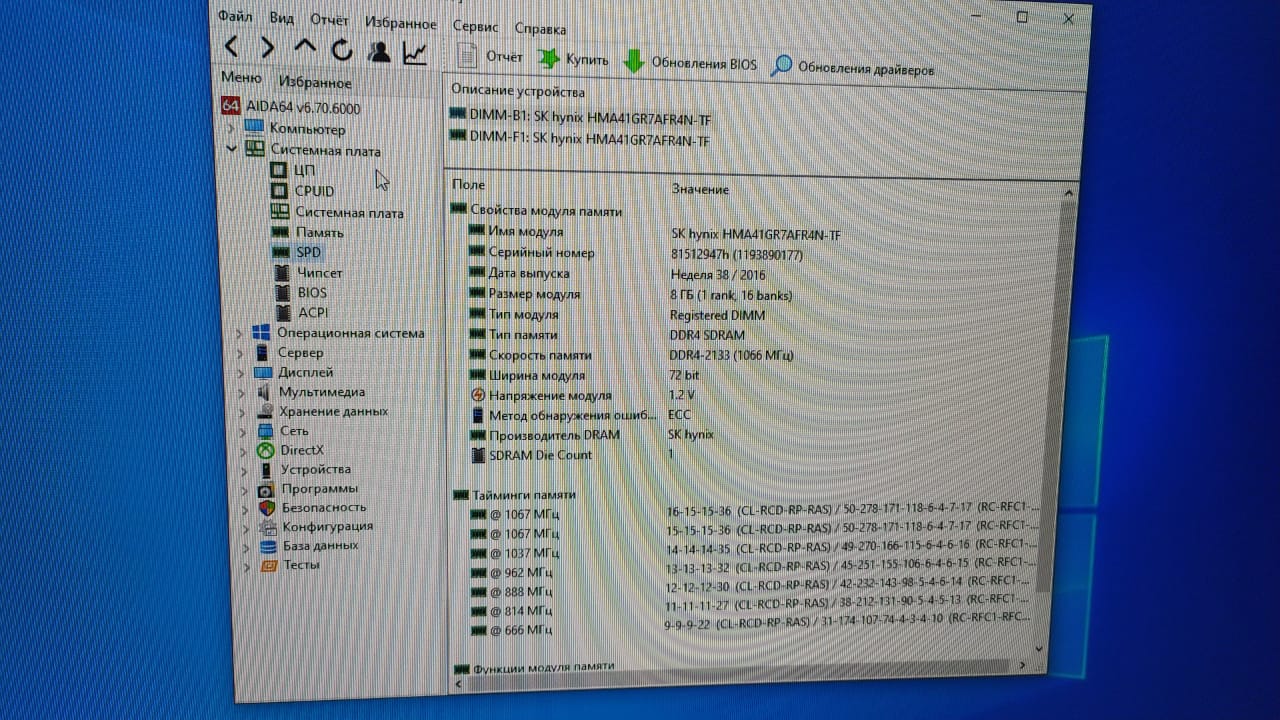Collapse the Системная плата tree node
This screenshot has height=720, width=1280.
click(231, 149)
